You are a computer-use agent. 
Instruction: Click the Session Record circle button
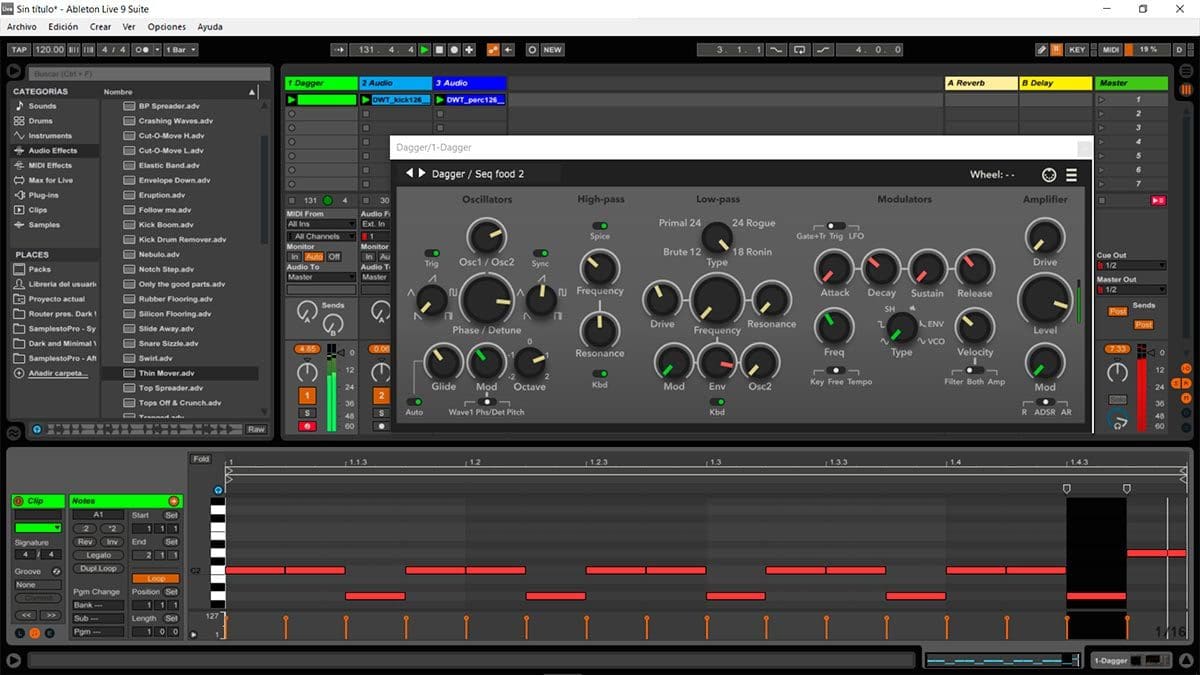tap(532, 49)
